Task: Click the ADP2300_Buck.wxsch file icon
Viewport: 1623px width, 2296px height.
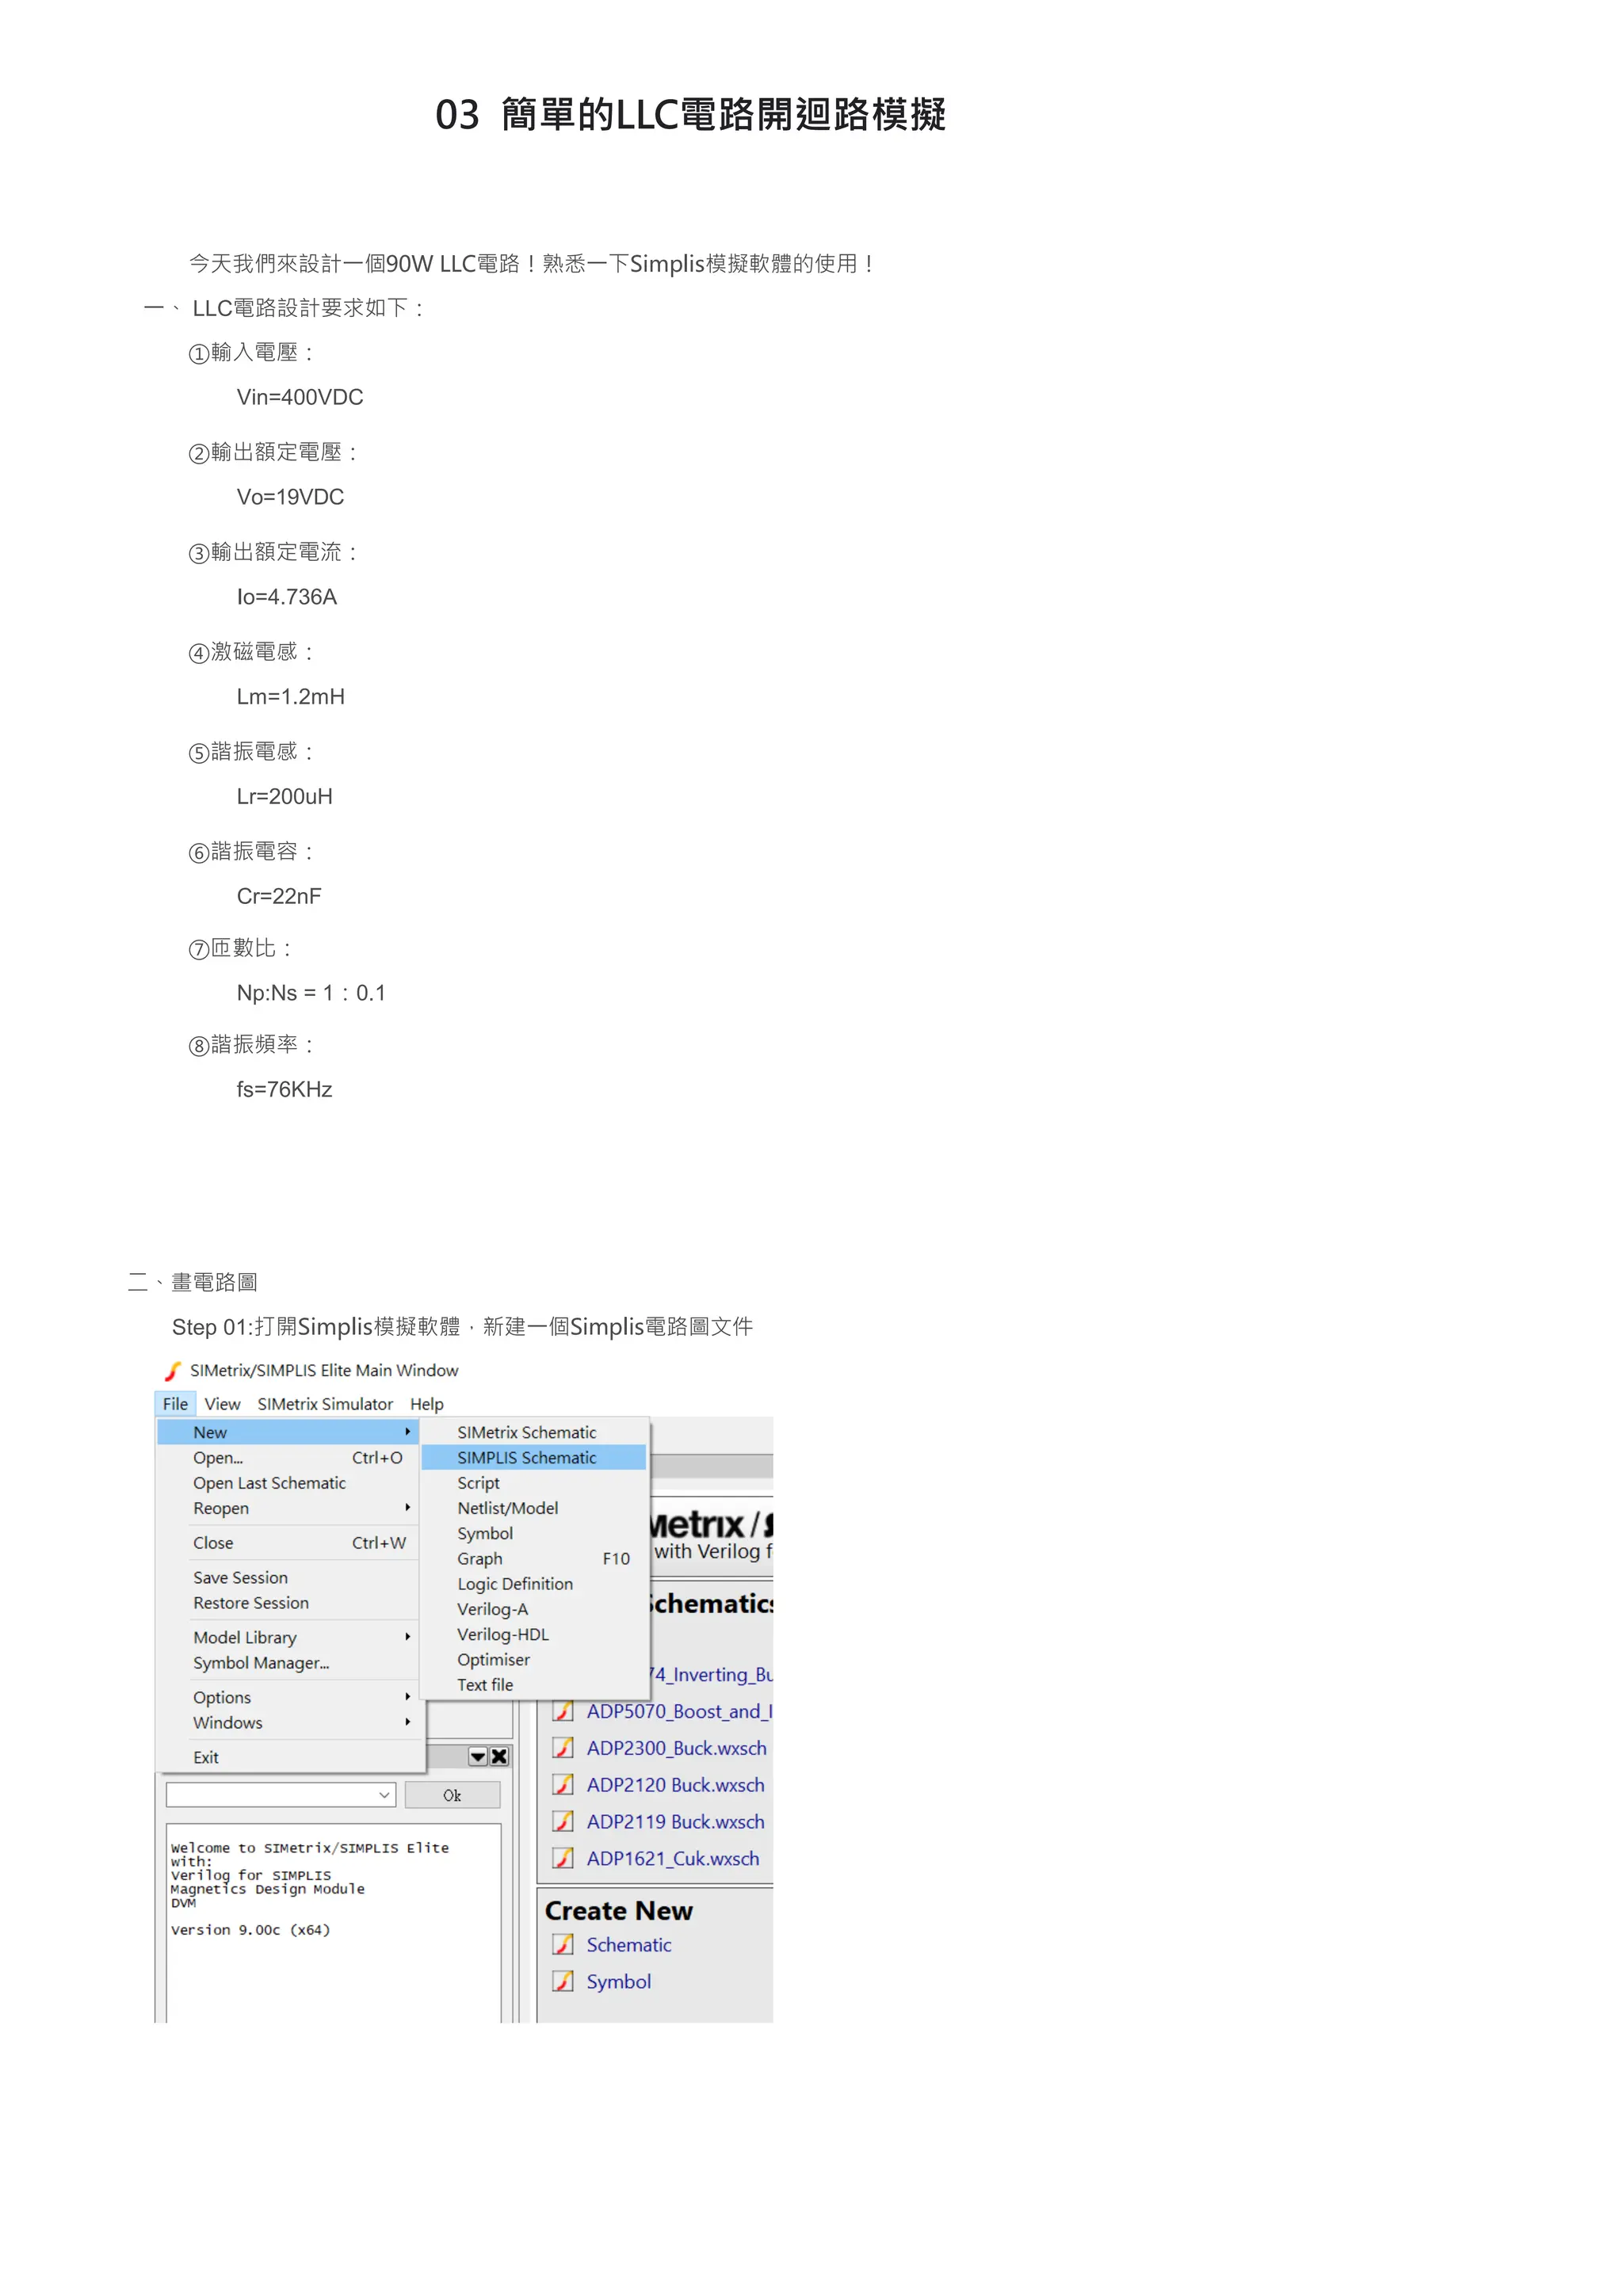Action: coord(563,1747)
